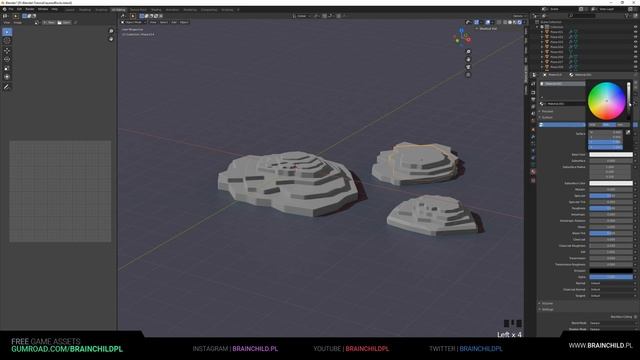Viewport: 640px width, 360px height.
Task: Open the Tangent input Default dropdown
Action: tap(611, 296)
